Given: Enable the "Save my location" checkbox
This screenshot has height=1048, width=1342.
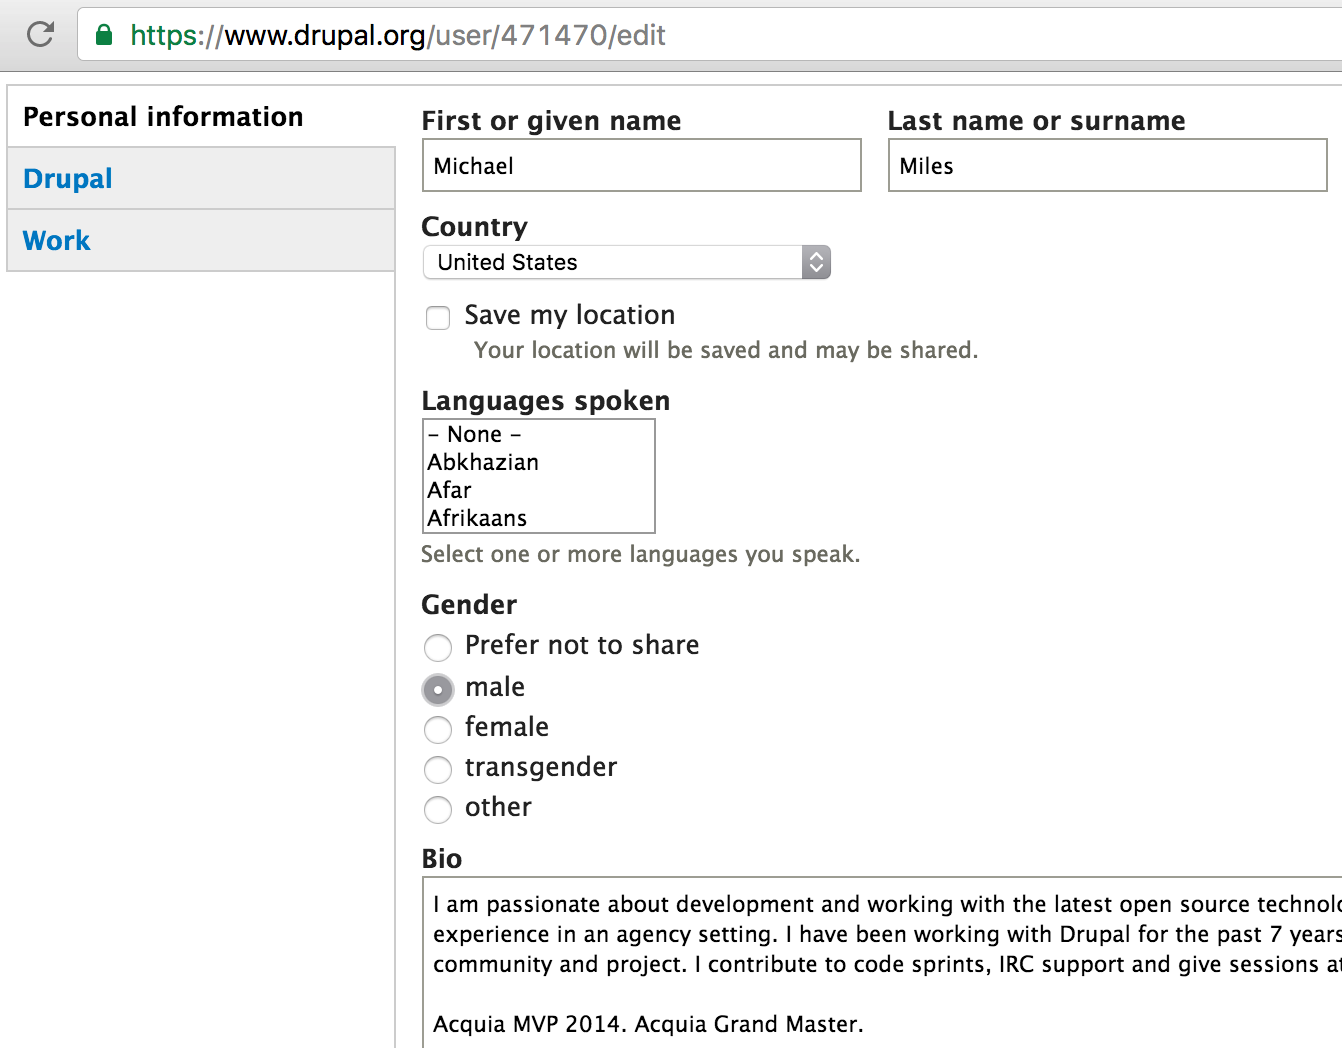Looking at the screenshot, I should (438, 317).
